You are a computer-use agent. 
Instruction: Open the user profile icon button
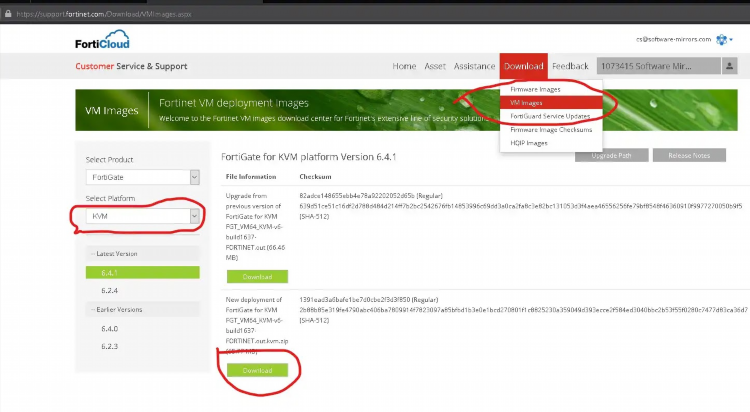click(x=729, y=66)
